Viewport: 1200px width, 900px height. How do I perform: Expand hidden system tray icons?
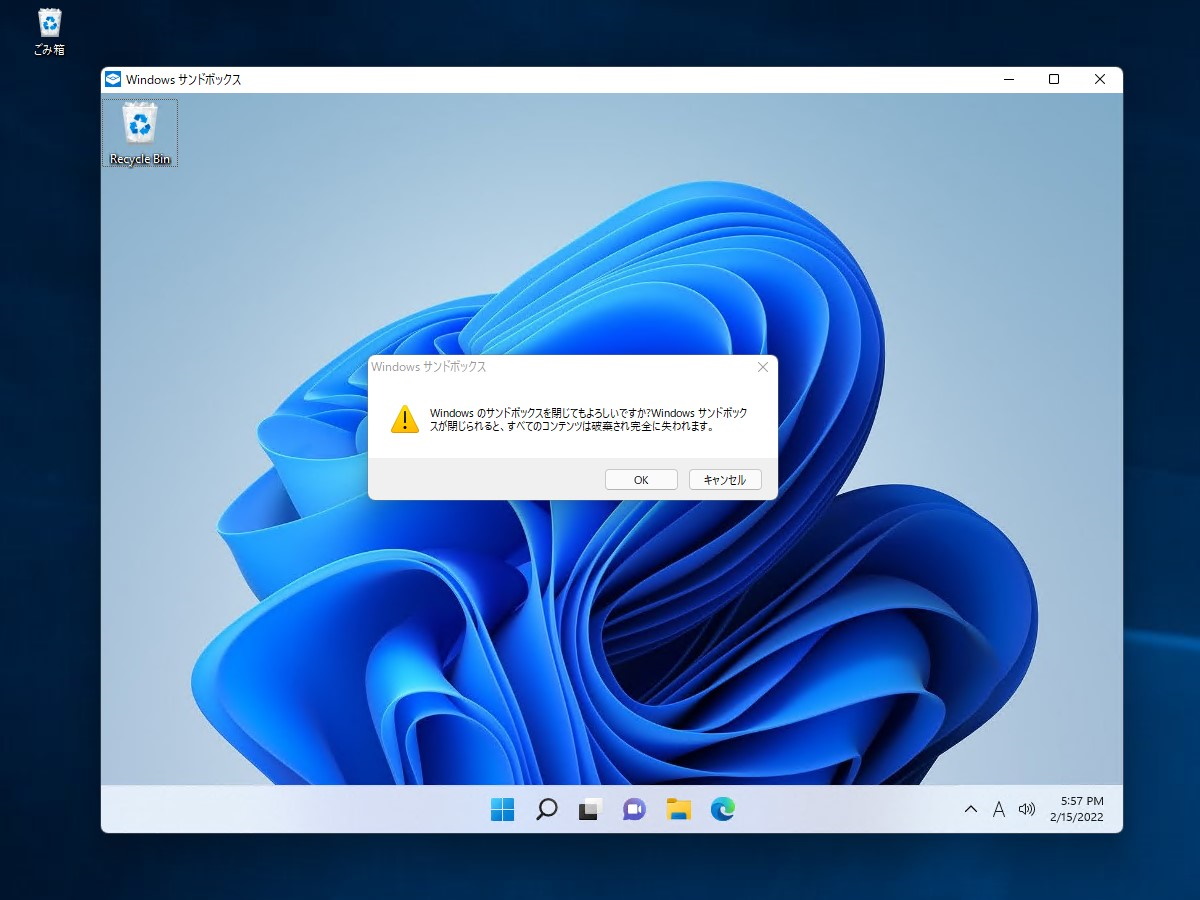coord(971,809)
